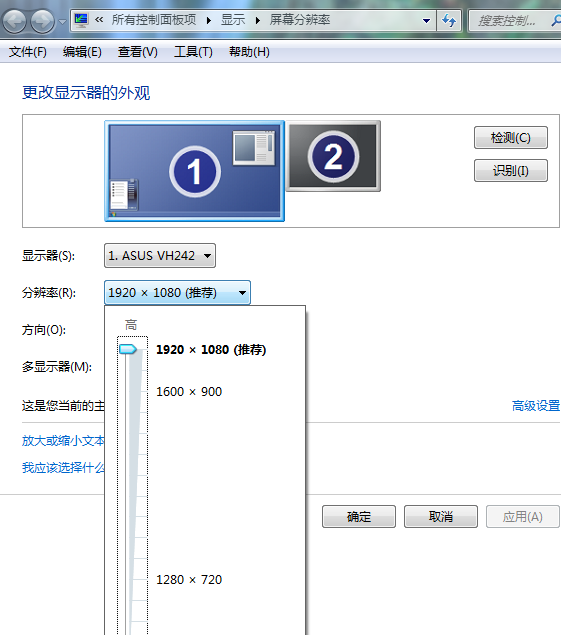Open the 编辑(E) menu

(x=82, y=52)
